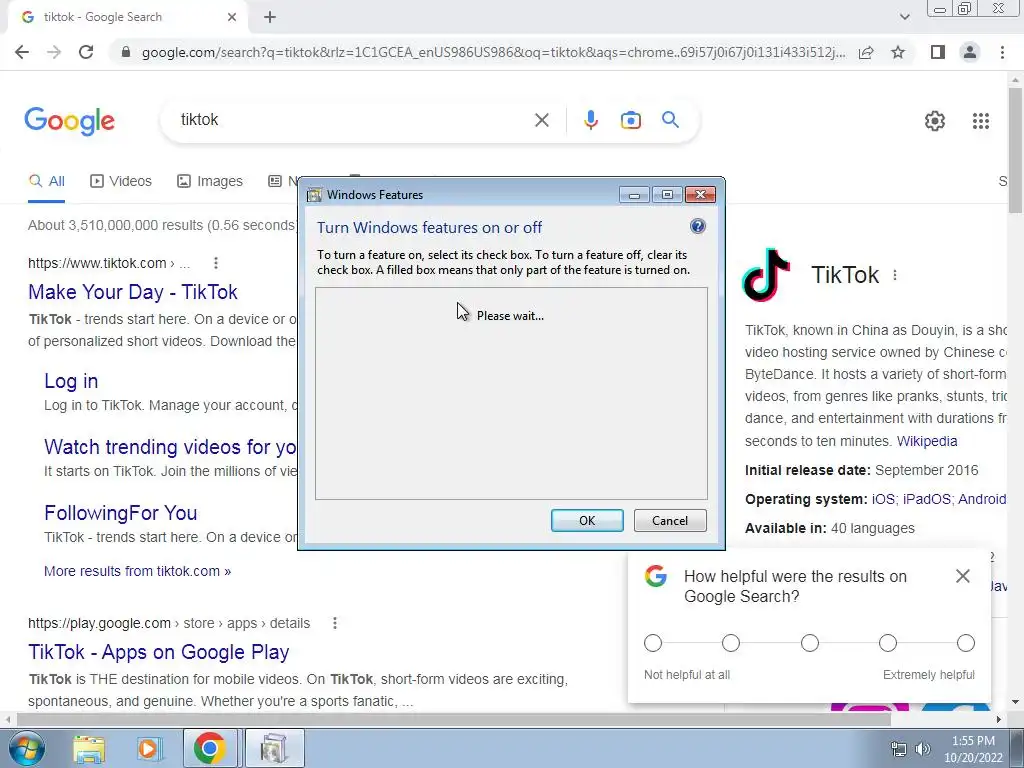Click the blue magnifier search button

[x=670, y=120]
